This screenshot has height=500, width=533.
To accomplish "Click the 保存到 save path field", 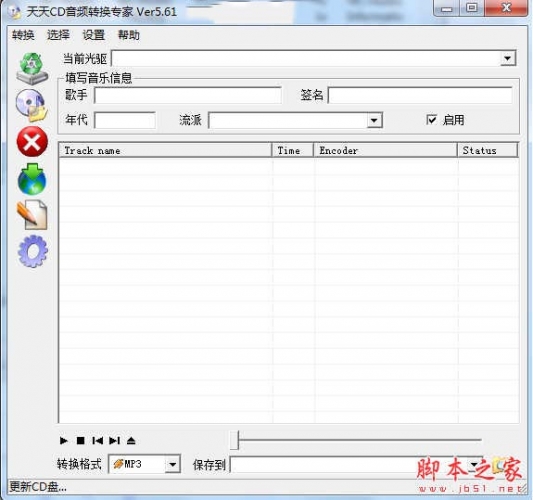I will pyautogui.click(x=349, y=465).
